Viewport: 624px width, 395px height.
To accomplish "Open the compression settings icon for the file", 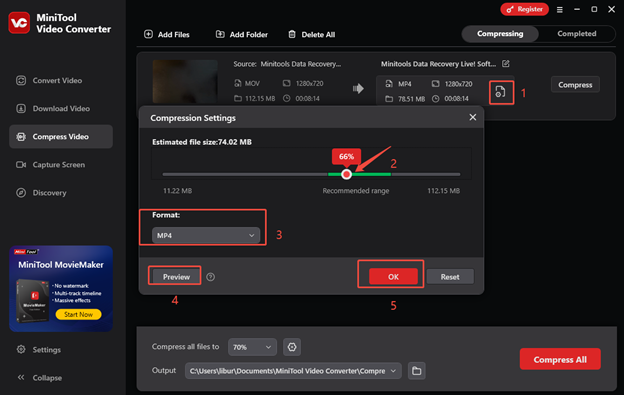I will 500,92.
